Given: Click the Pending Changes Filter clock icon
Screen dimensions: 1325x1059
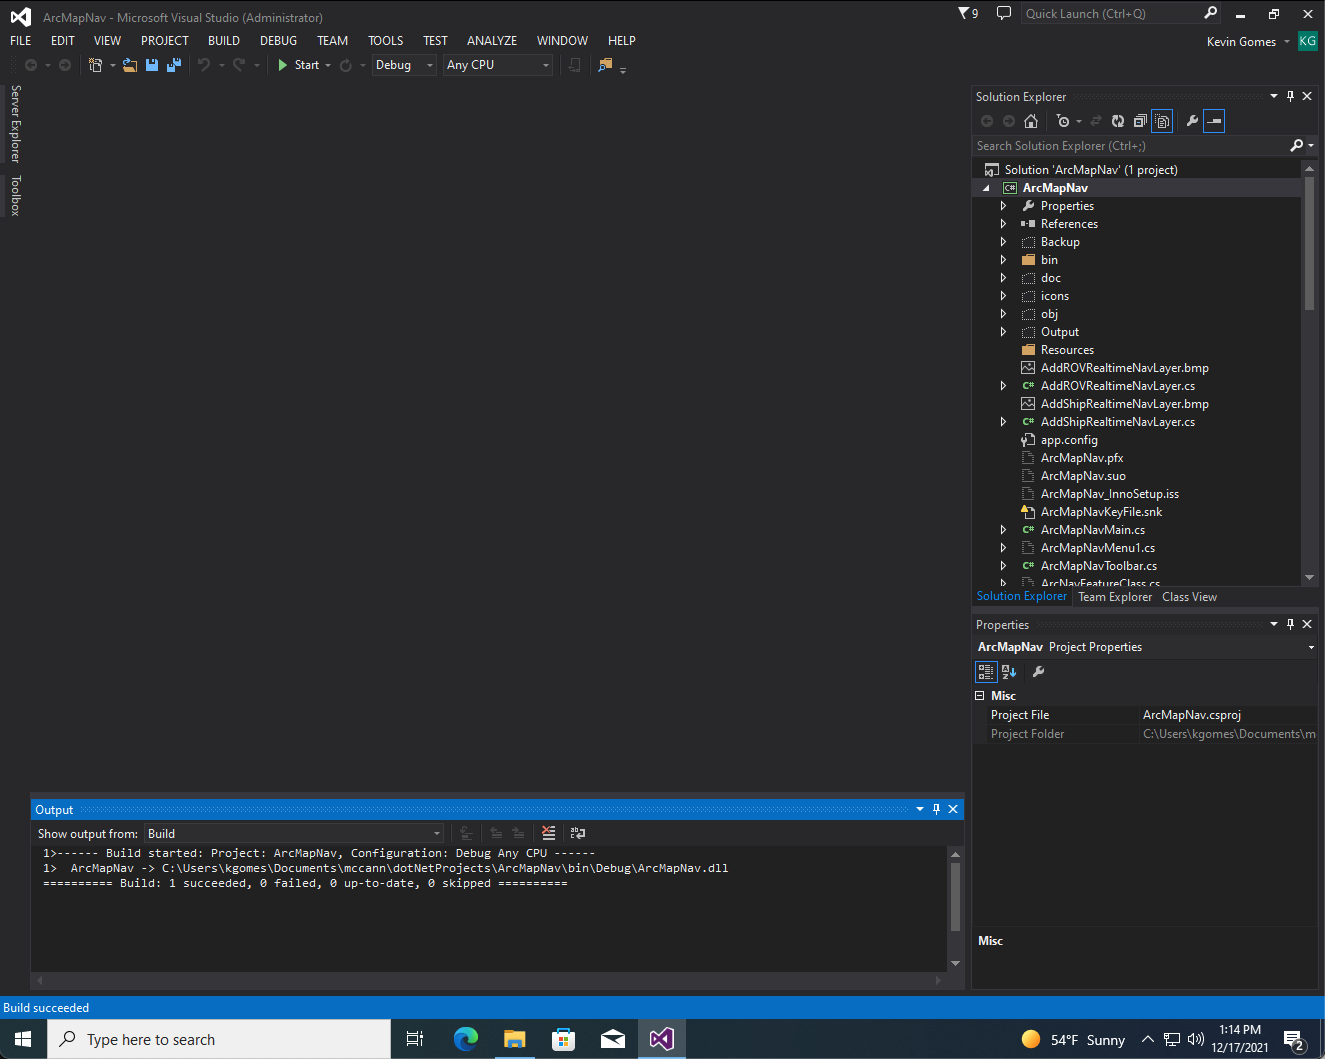Looking at the screenshot, I should point(1063,121).
